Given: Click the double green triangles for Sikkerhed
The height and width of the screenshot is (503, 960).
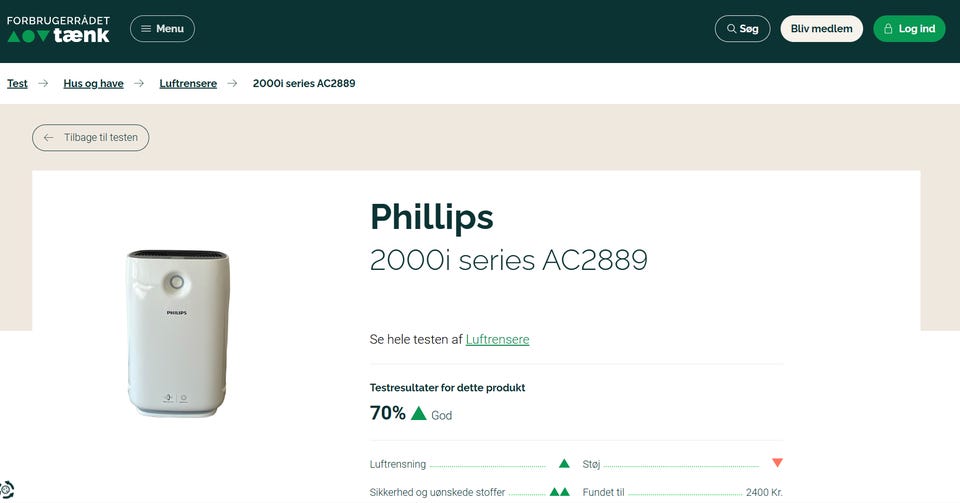Looking at the screenshot, I should [559, 492].
